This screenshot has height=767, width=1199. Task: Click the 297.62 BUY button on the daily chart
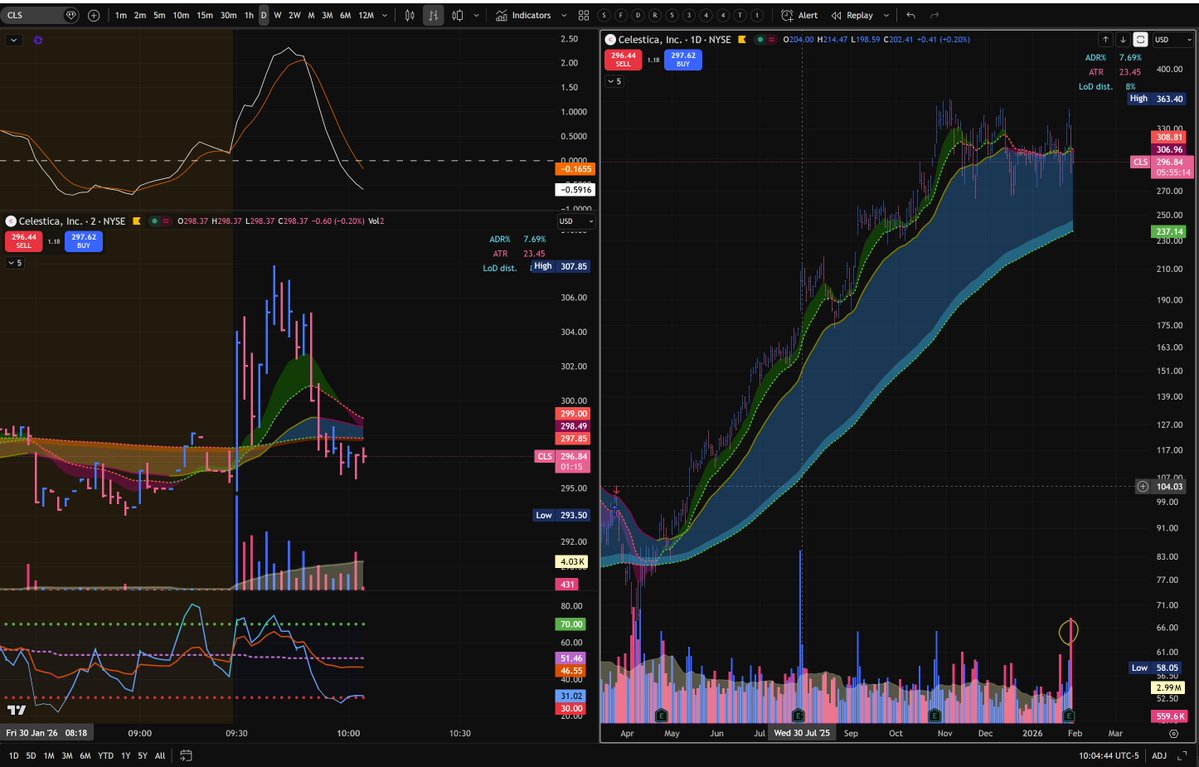pyautogui.click(x=683, y=59)
